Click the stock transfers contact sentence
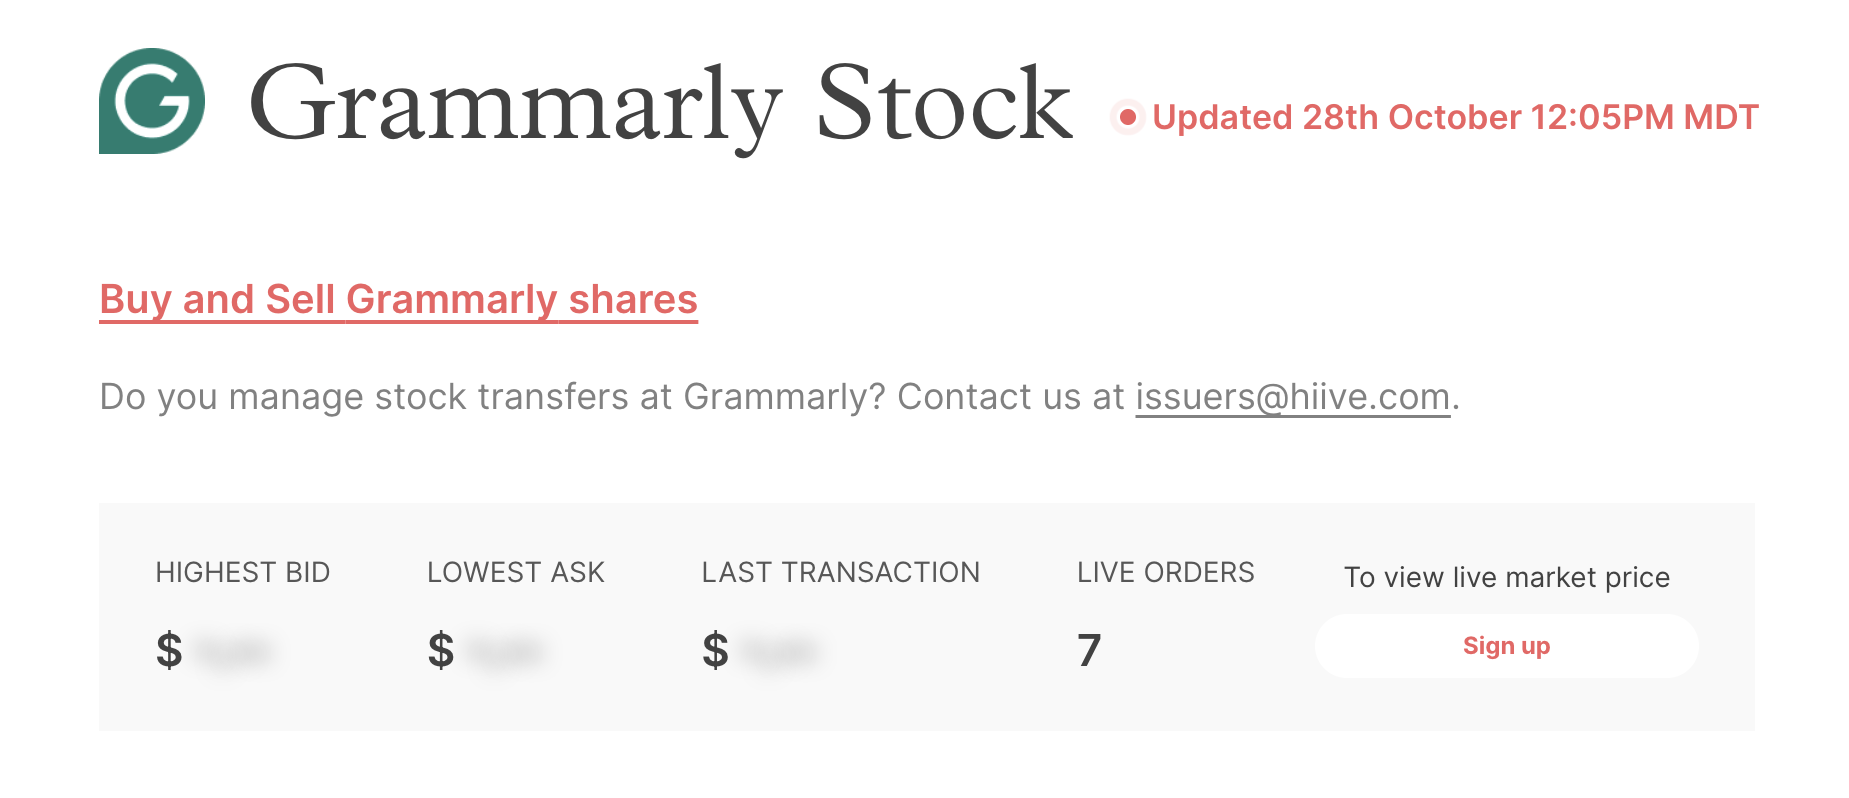The height and width of the screenshot is (798, 1849). click(610, 397)
